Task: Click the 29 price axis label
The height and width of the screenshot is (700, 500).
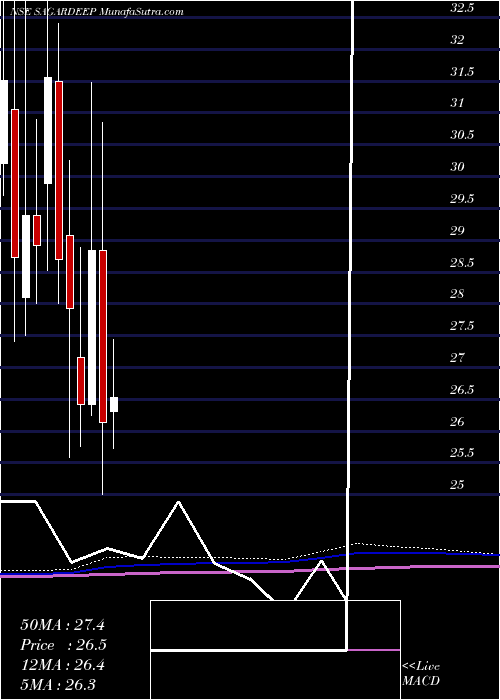Action: point(457,230)
